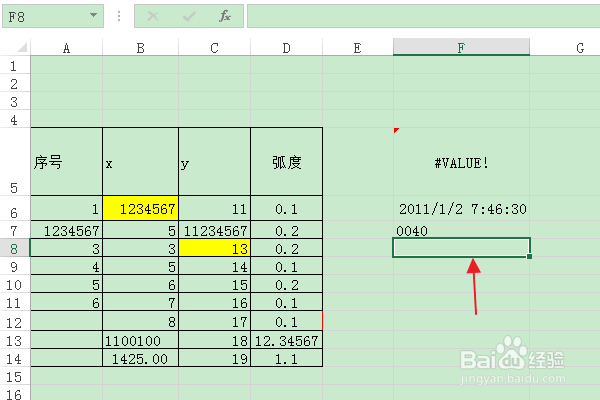The image size is (600, 400).
Task: Select row 16 header
Action: [15, 393]
